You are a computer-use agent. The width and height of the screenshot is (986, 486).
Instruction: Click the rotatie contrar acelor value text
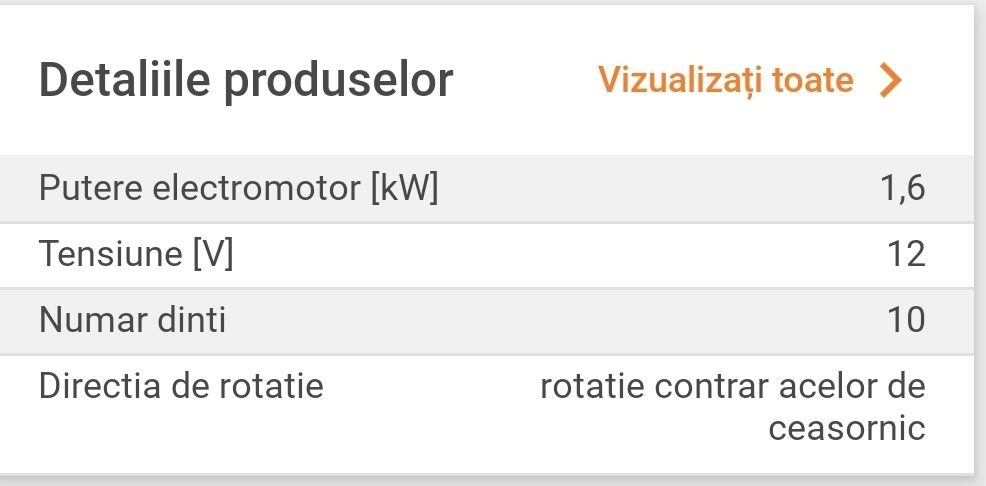(732, 386)
